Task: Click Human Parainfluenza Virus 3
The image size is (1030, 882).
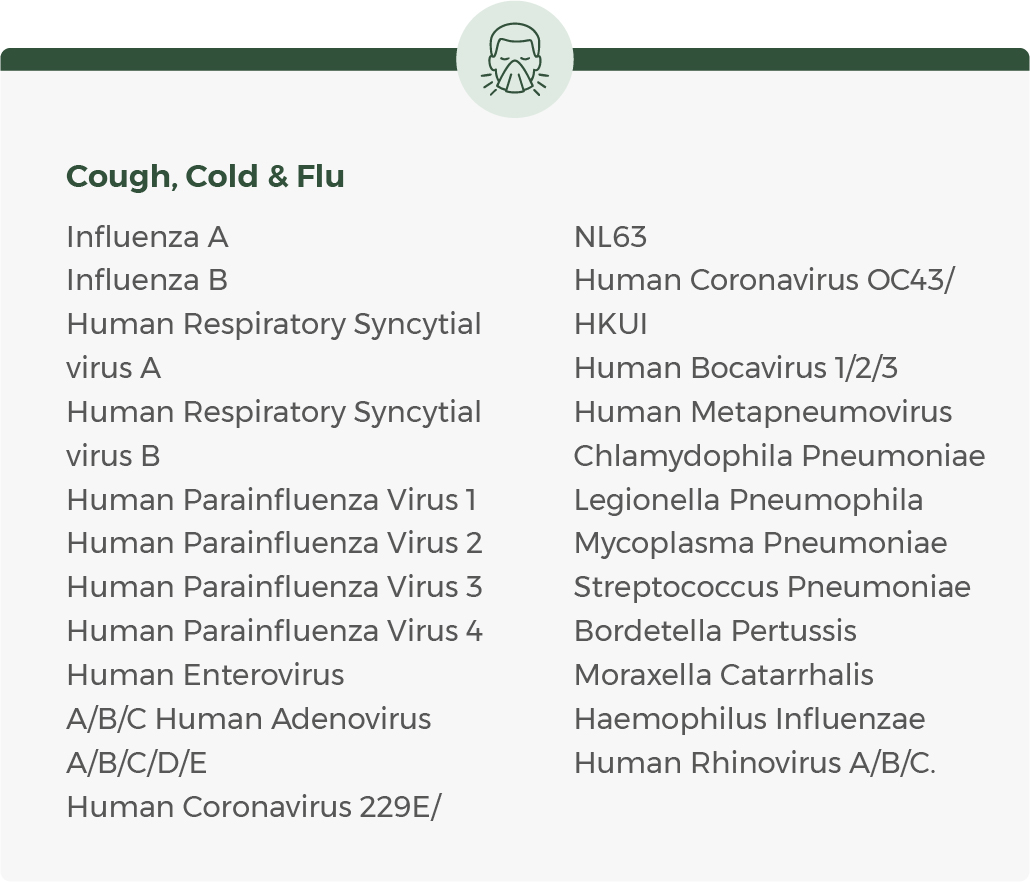Action: point(274,588)
